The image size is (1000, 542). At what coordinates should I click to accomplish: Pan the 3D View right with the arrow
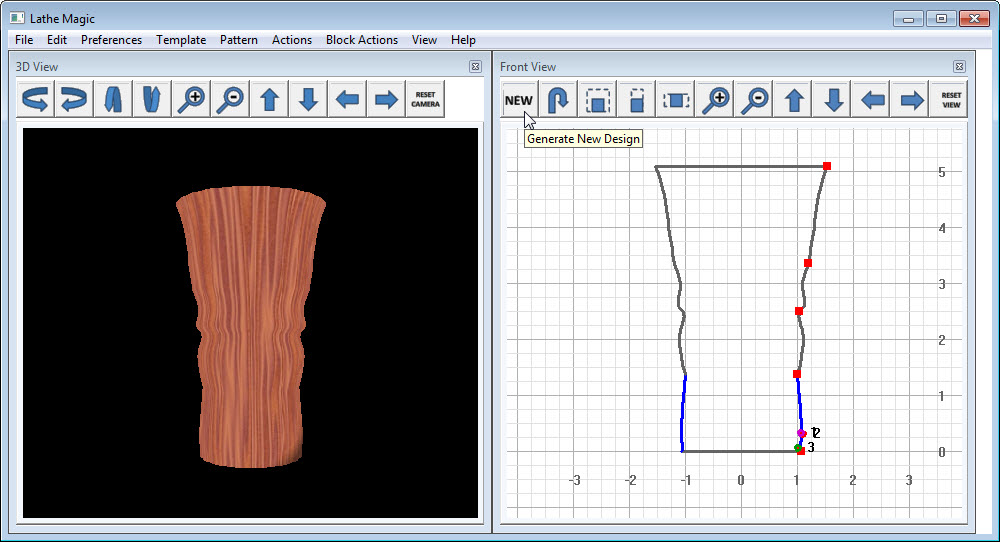[386, 100]
